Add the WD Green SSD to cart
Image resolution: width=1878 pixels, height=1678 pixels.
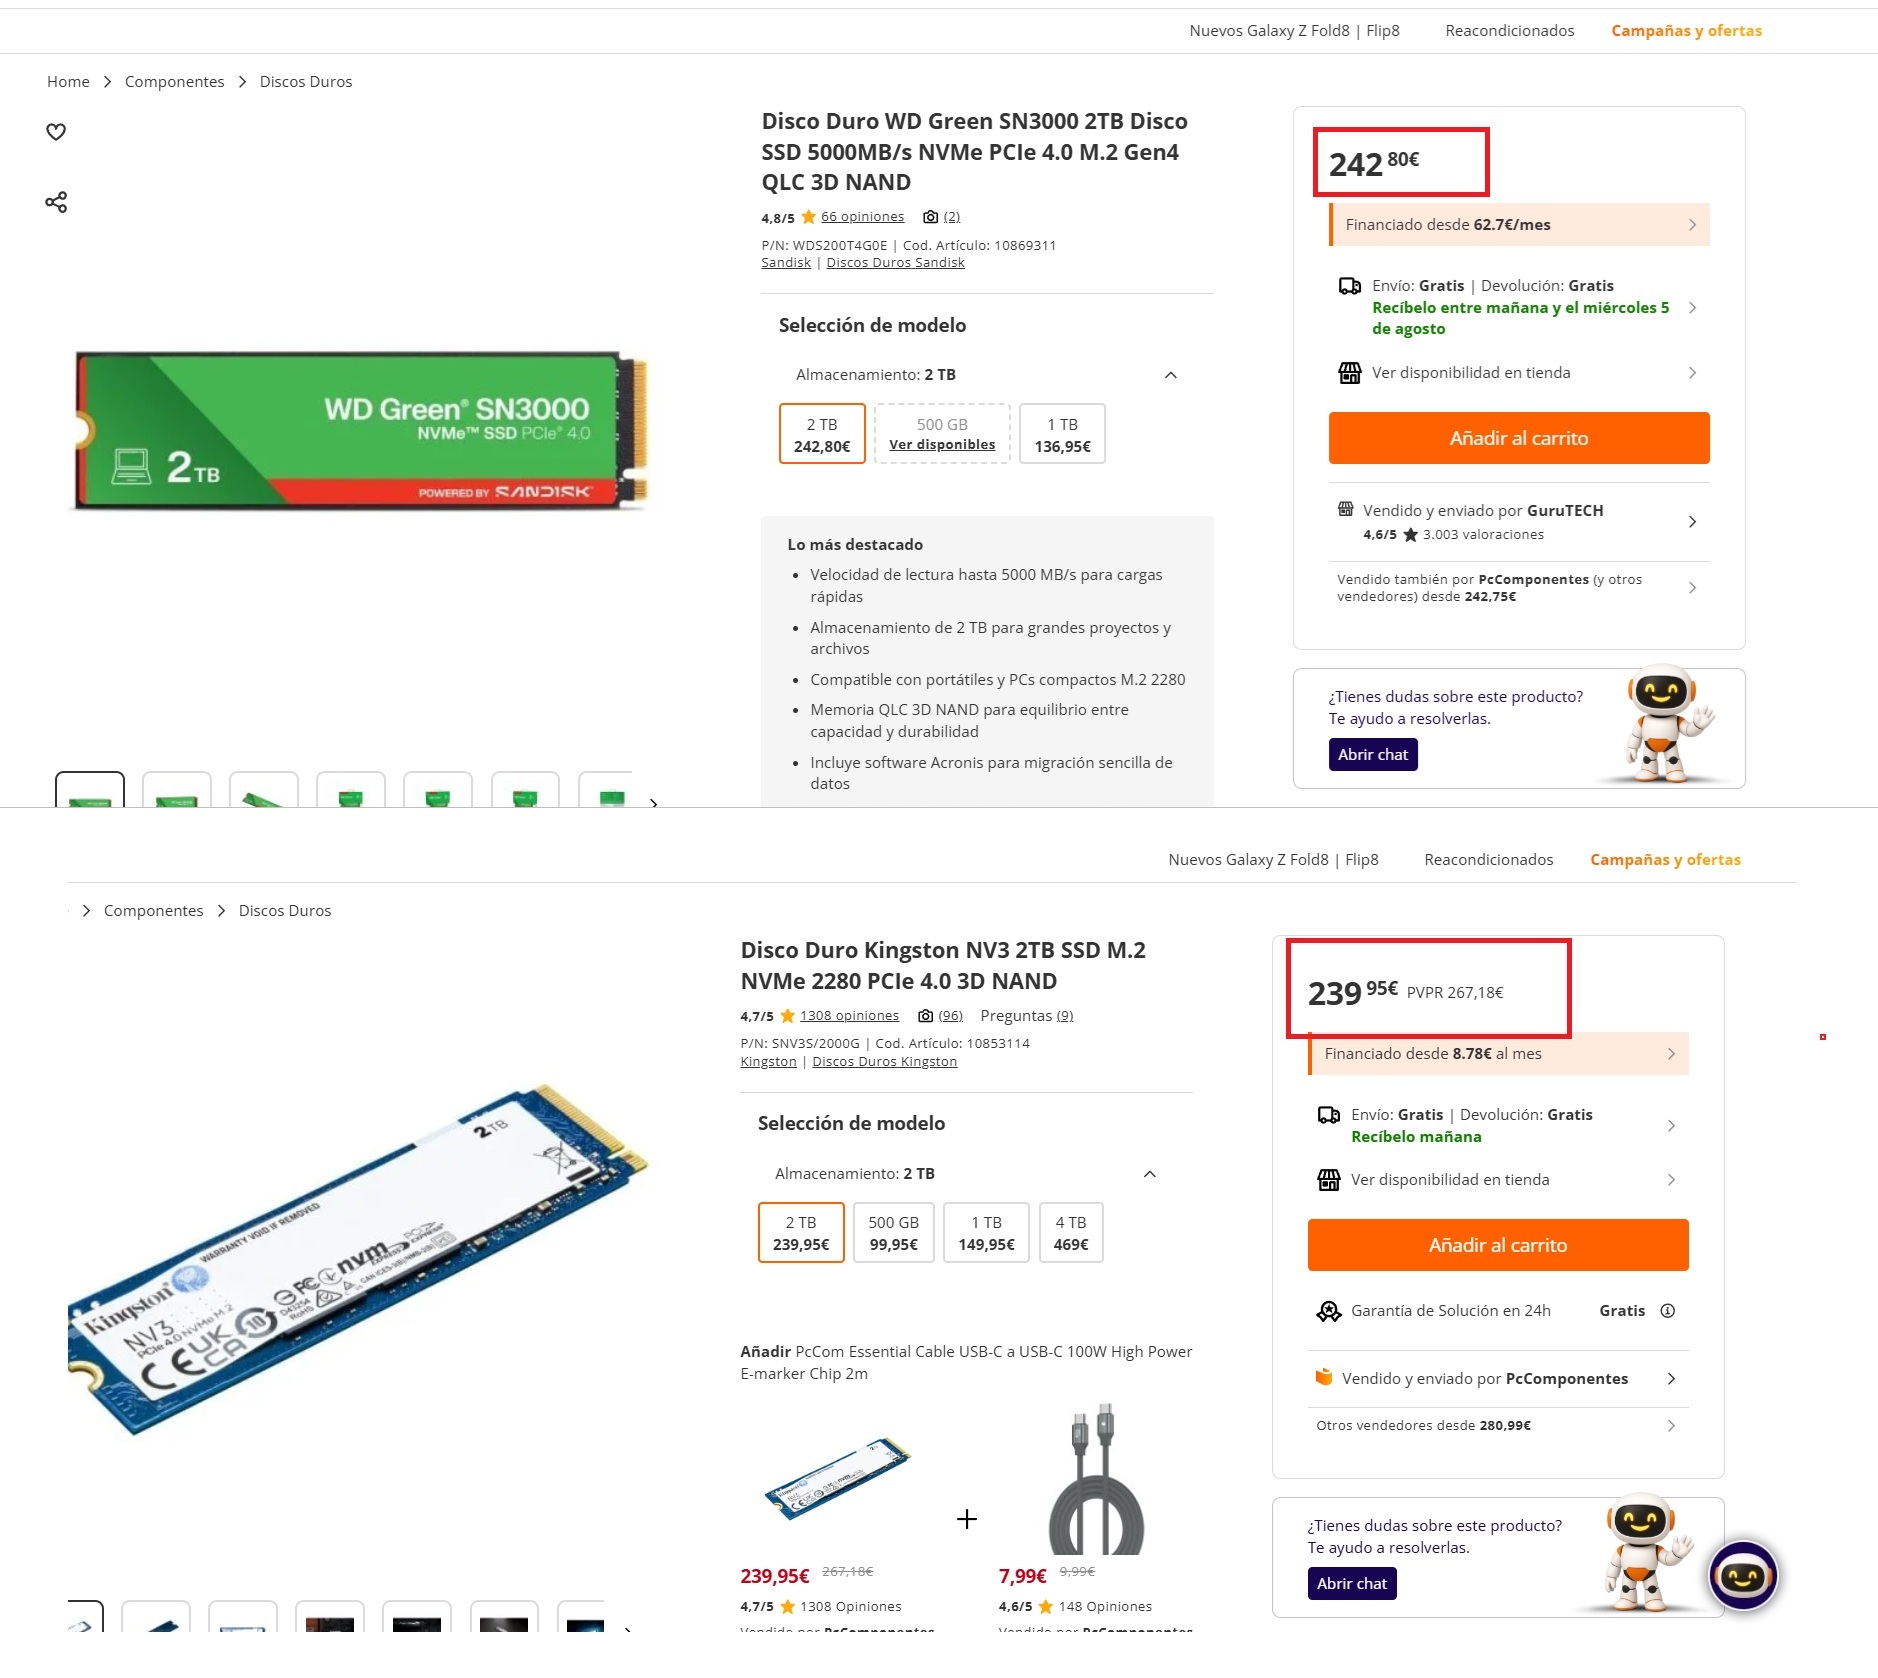[x=1519, y=438]
